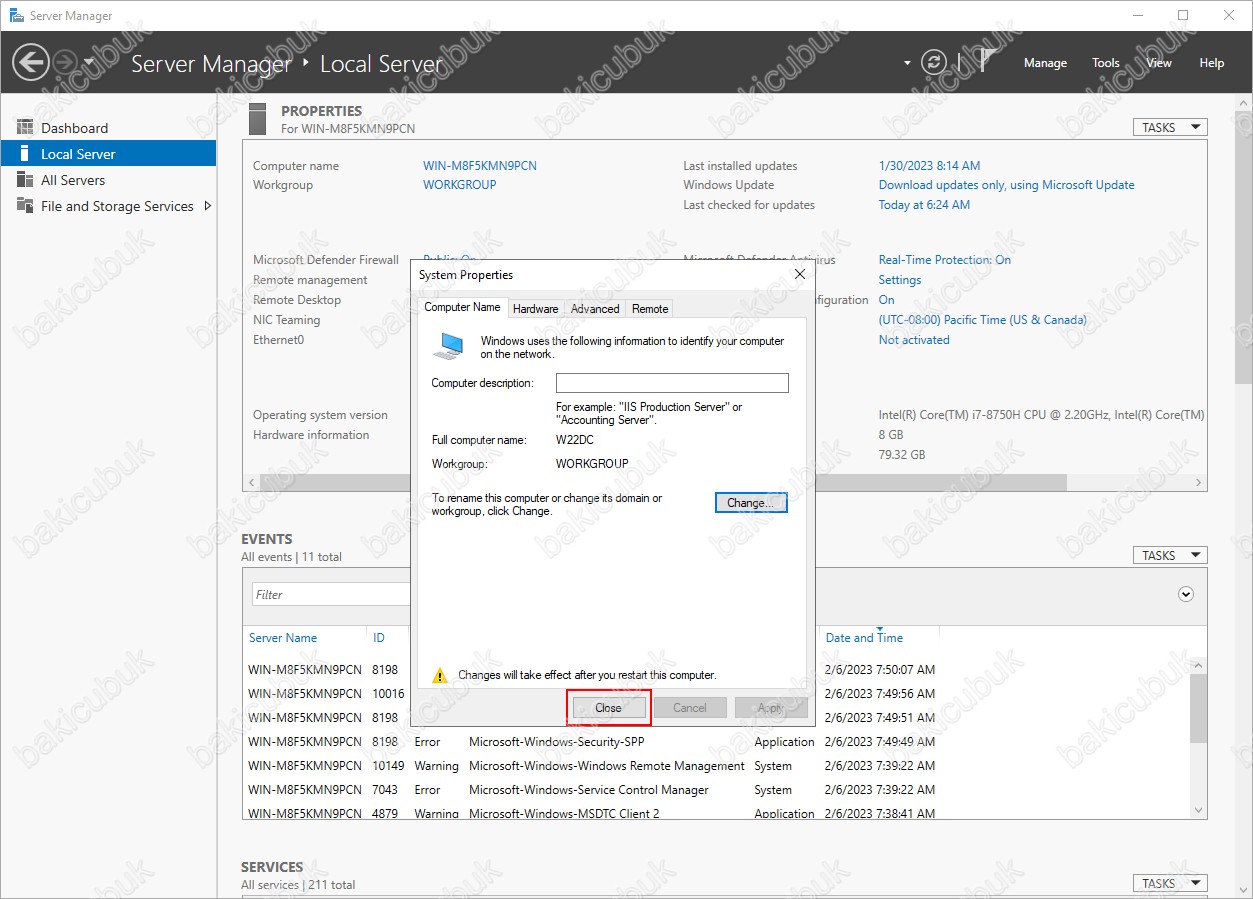Sort events by Date and Time column
1253x899 pixels.
click(864, 638)
